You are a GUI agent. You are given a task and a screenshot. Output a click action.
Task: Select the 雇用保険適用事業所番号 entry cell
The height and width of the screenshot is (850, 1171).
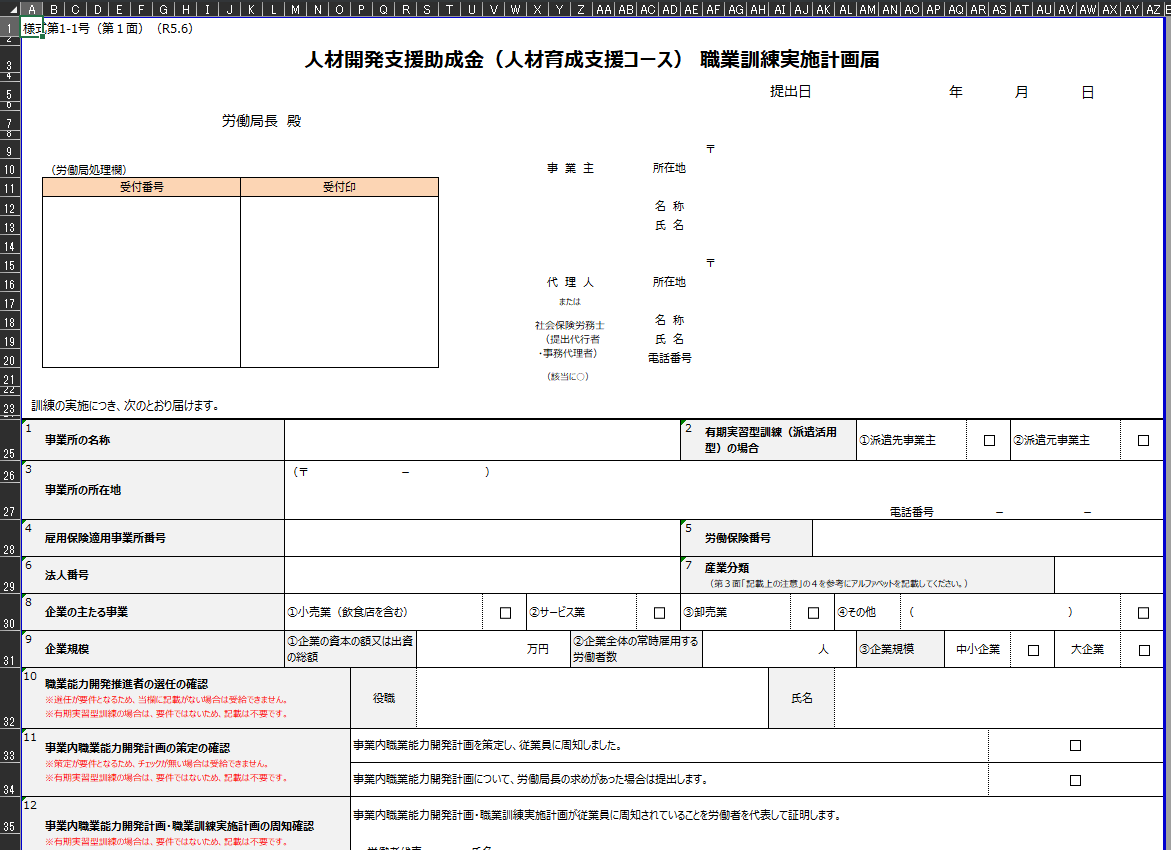[481, 538]
